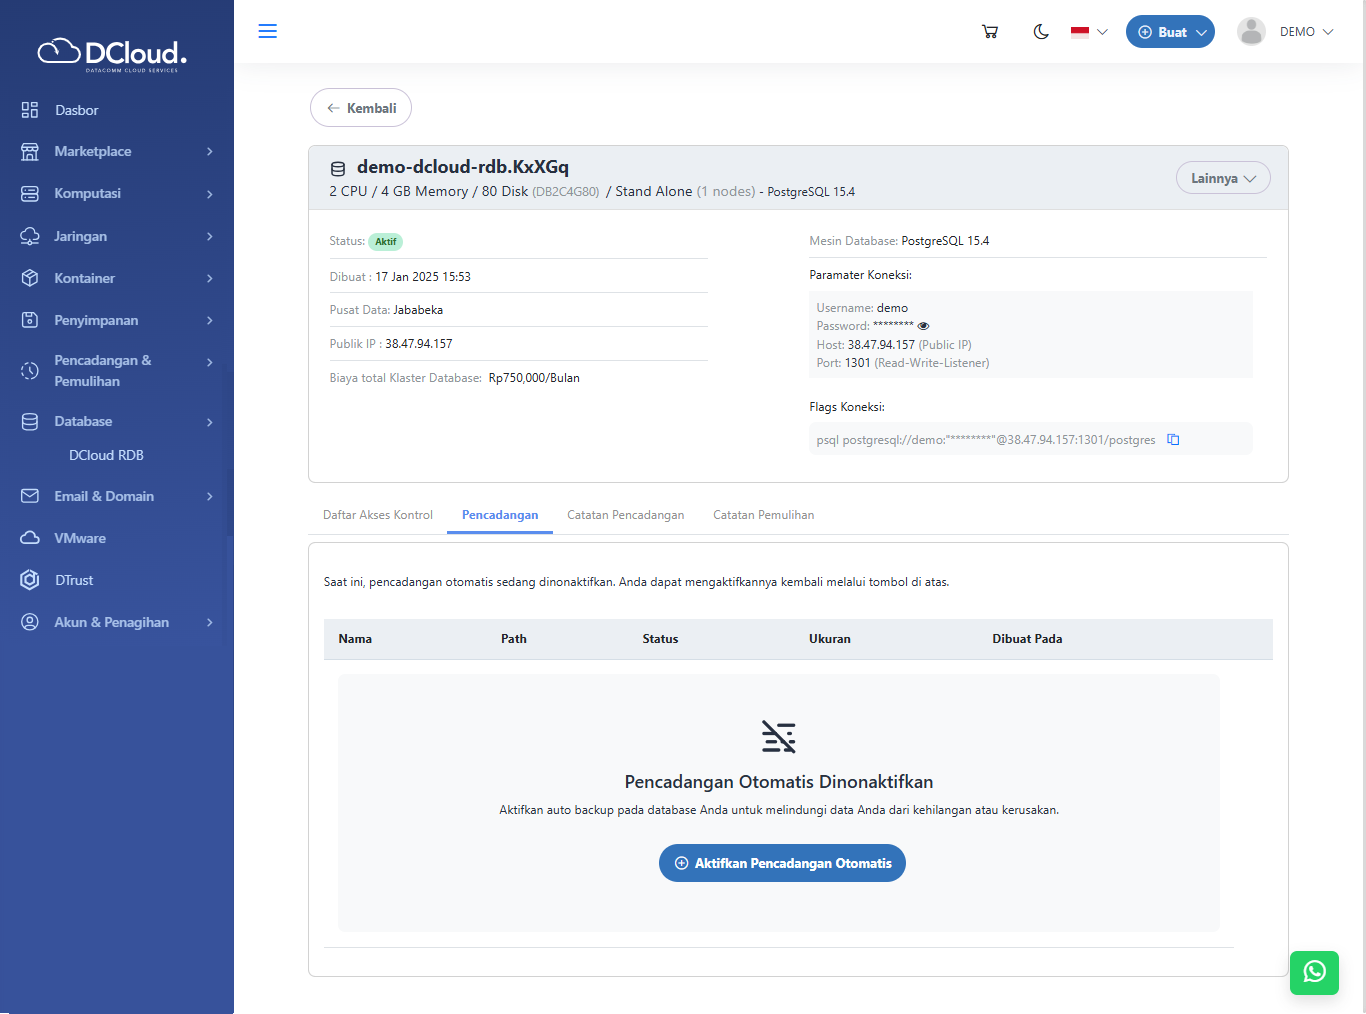The width and height of the screenshot is (1366, 1014).
Task: Open VMware in the sidebar
Action: [80, 538]
